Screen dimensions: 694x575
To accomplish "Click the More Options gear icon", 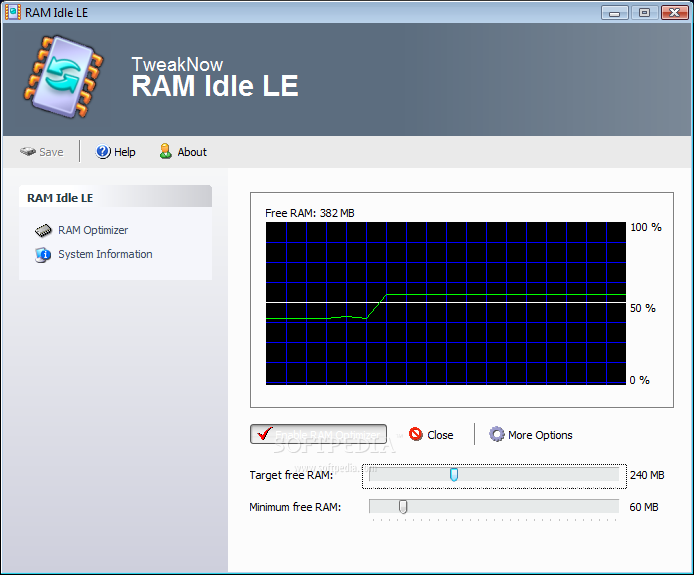I will tap(497, 434).
